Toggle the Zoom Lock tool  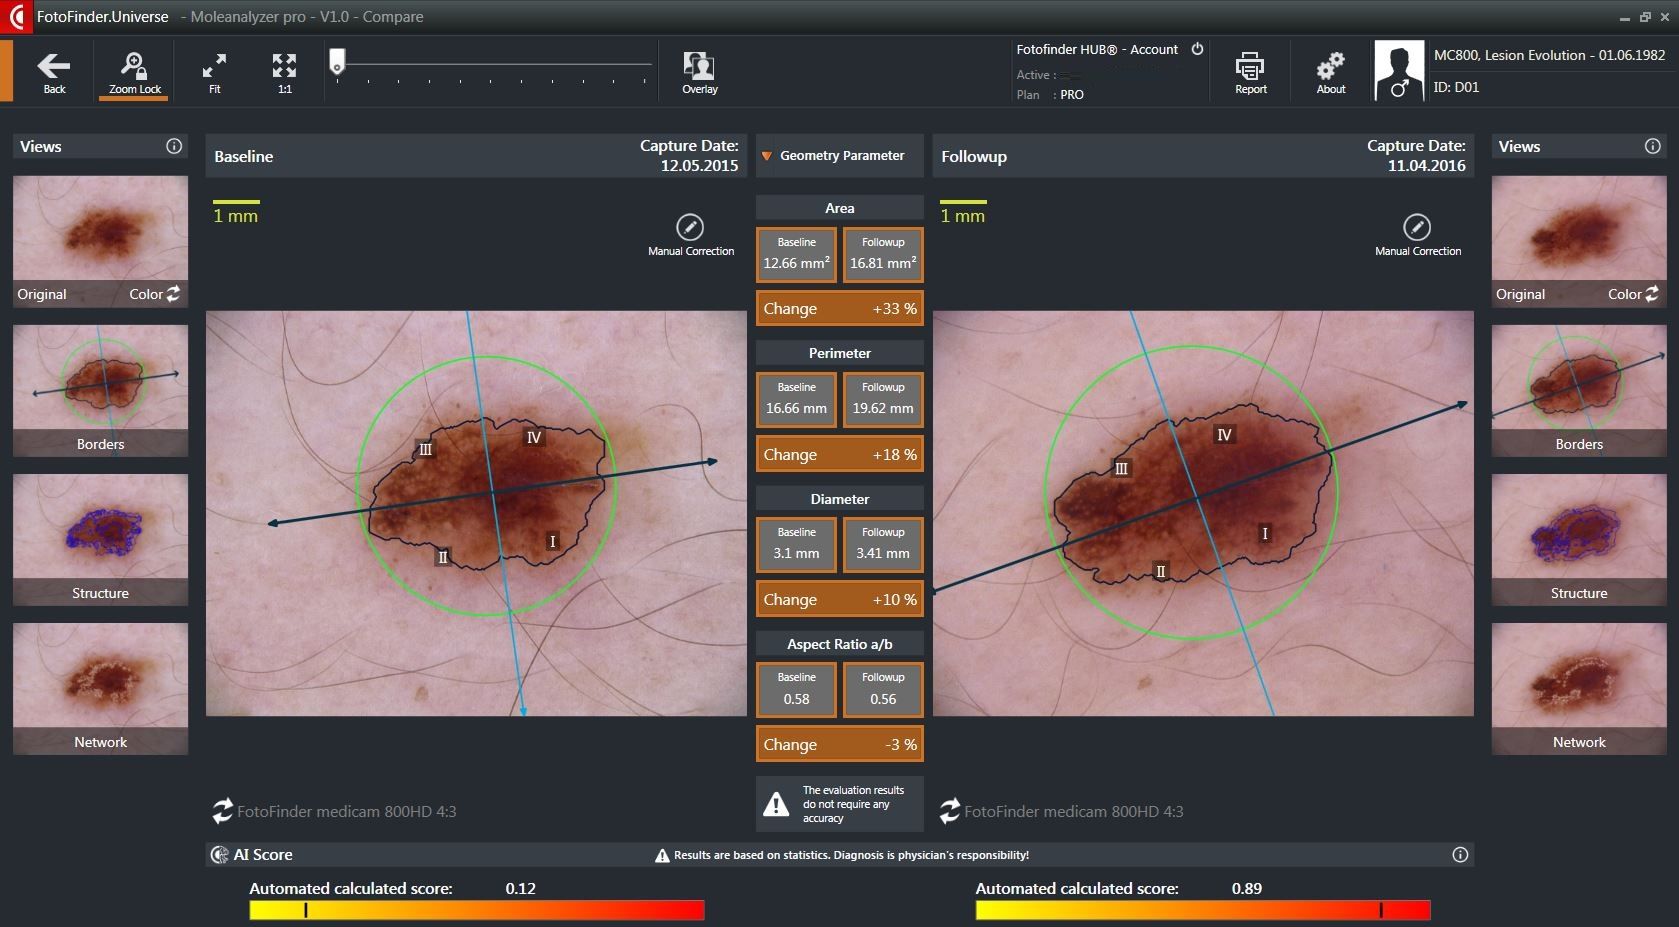click(x=134, y=67)
